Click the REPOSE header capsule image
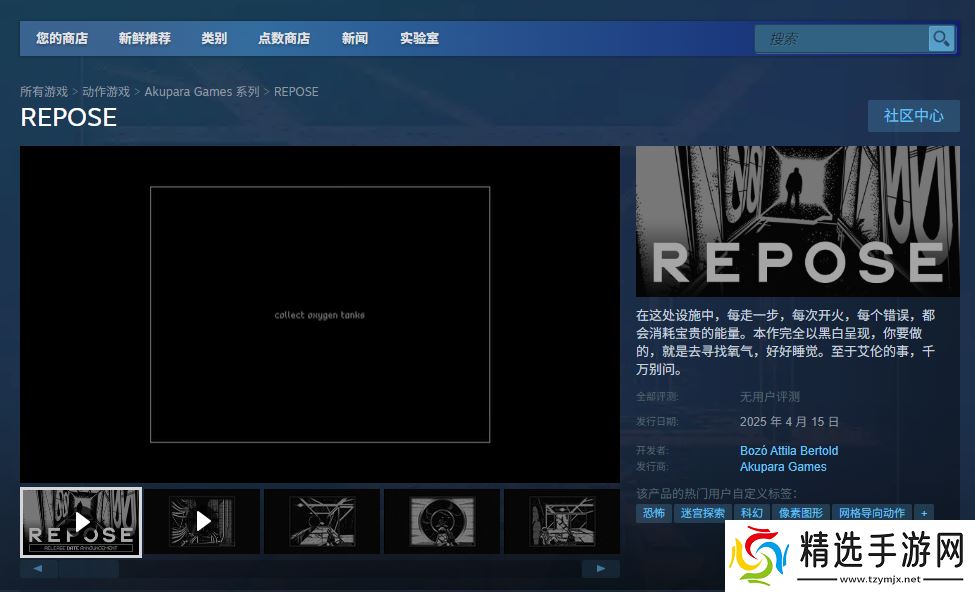The image size is (975, 592). (797, 221)
